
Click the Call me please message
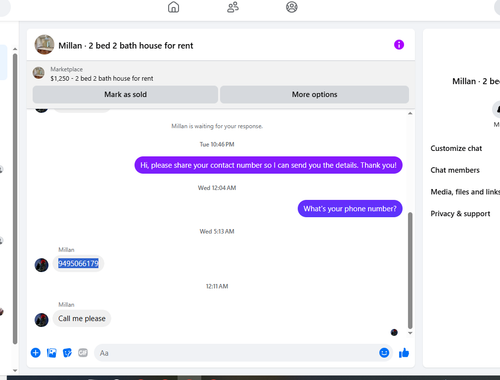point(82,318)
